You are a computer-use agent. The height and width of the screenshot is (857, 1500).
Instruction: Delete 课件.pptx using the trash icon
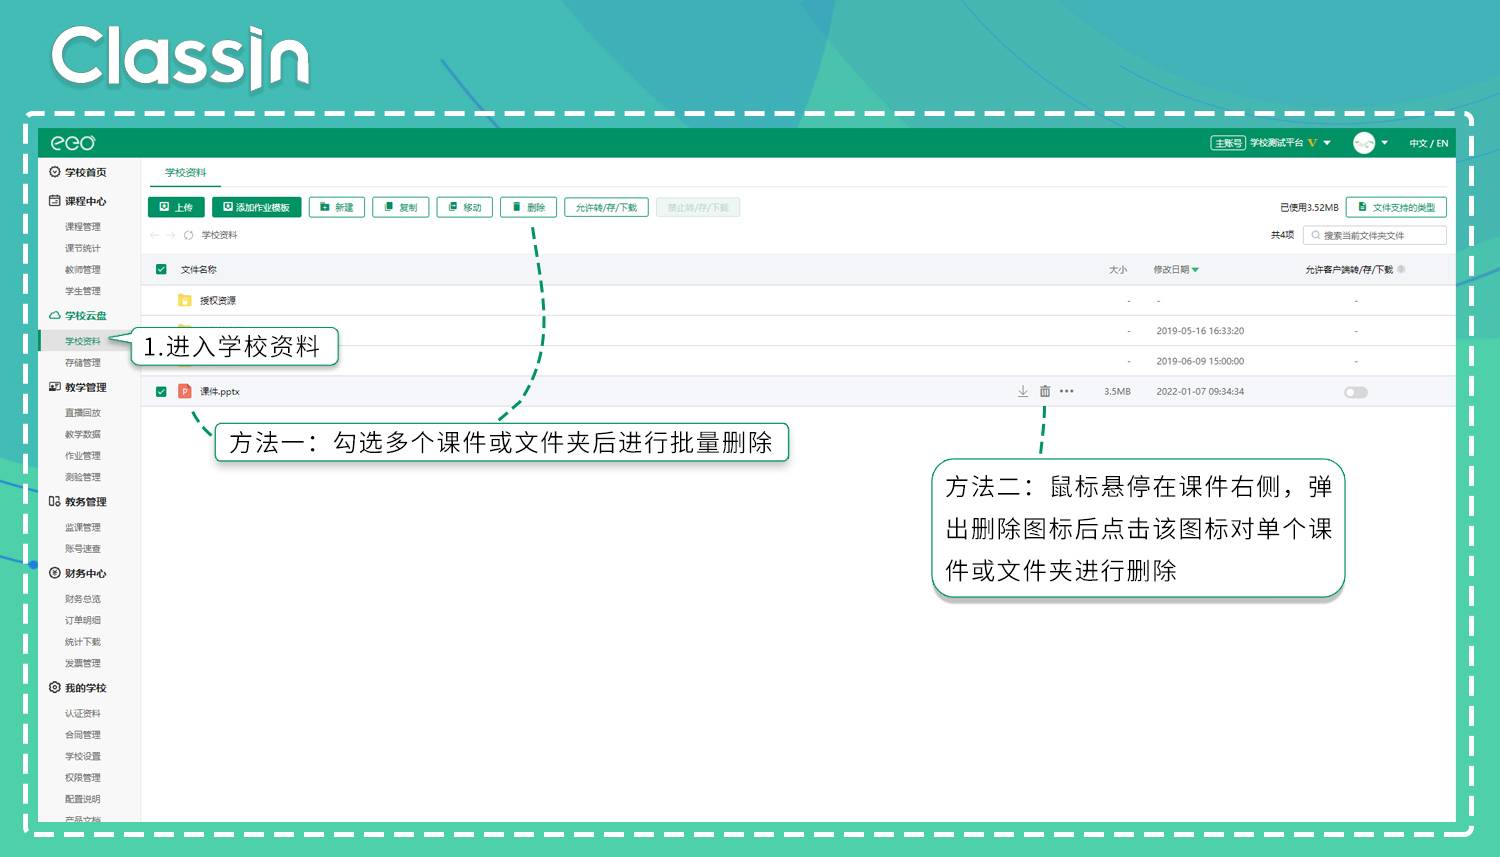click(1045, 391)
